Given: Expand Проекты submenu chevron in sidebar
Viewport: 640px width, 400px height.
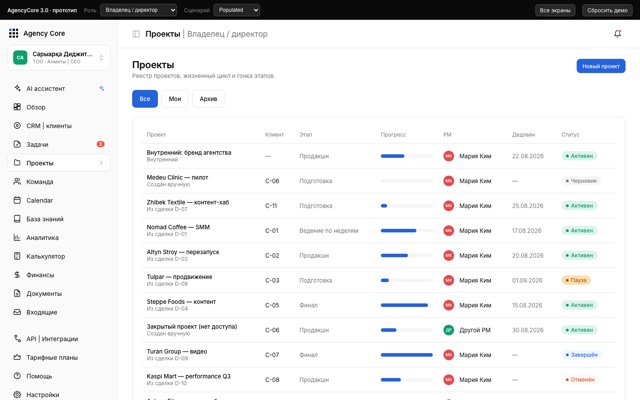Looking at the screenshot, I should point(101,163).
